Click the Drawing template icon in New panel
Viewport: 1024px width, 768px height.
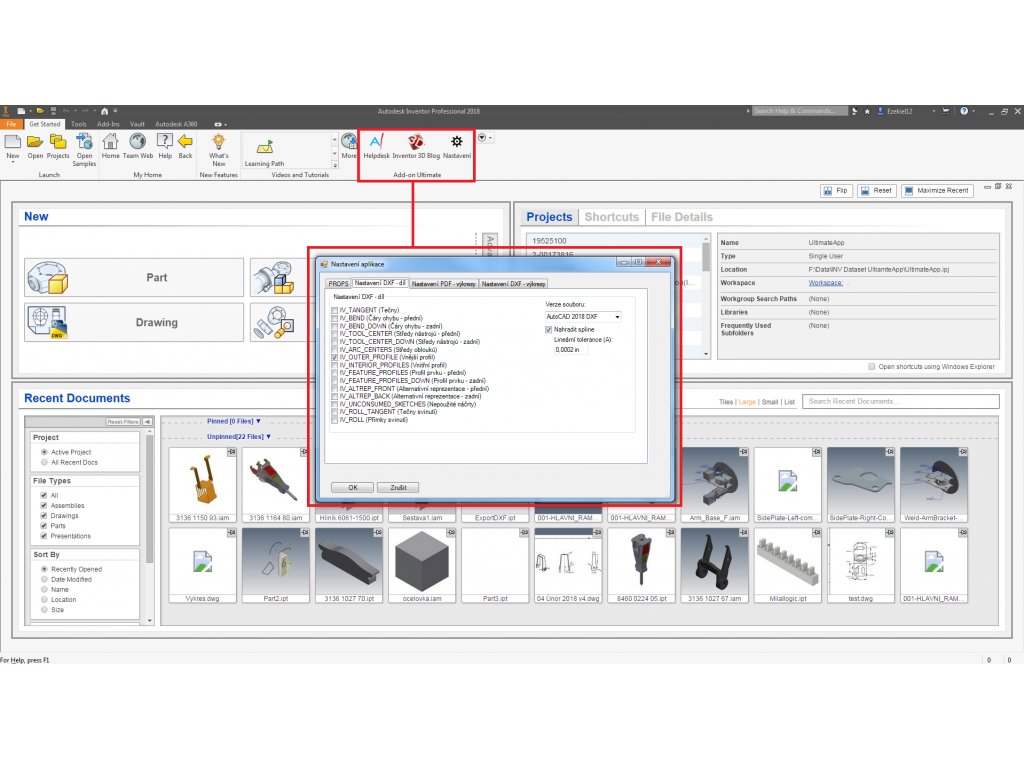pyautogui.click(x=47, y=323)
